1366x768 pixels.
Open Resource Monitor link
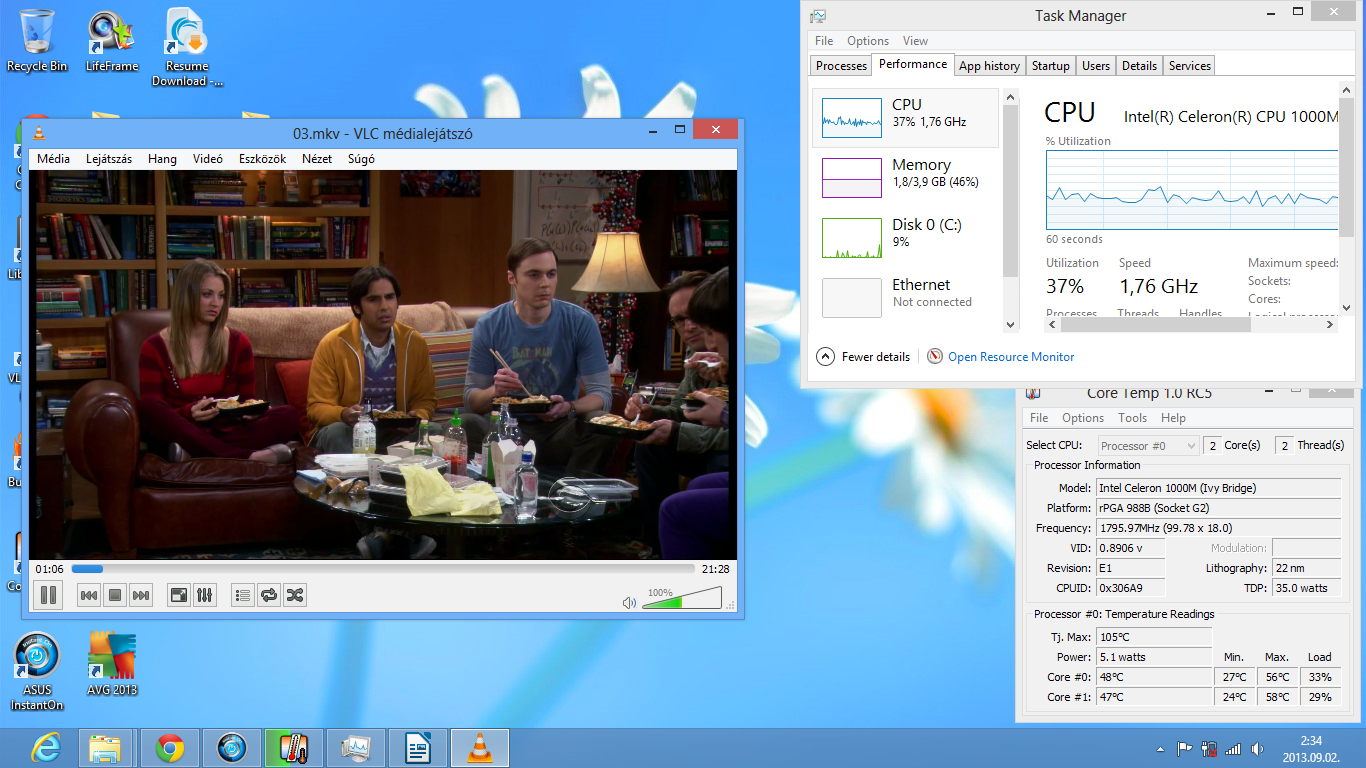[x=1011, y=357]
